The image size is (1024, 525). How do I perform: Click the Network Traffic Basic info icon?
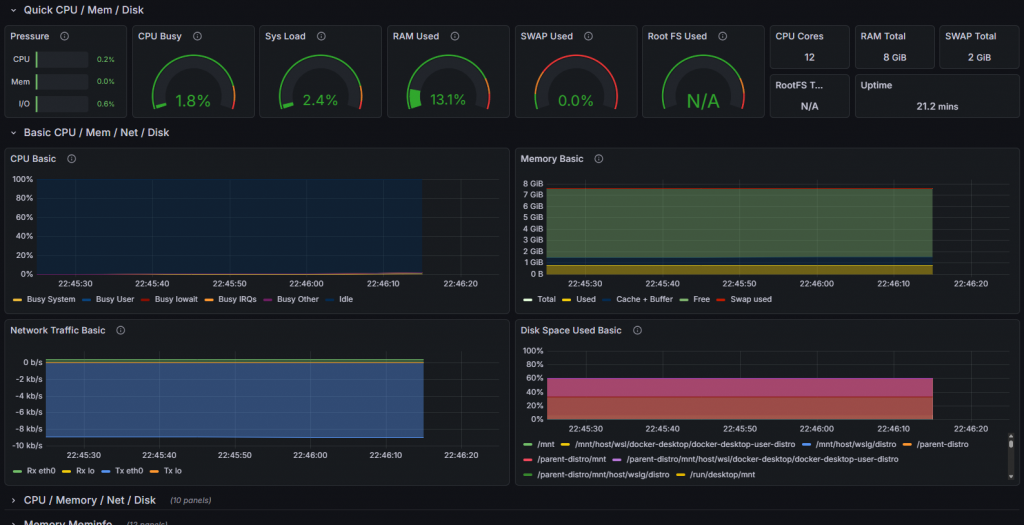tap(121, 330)
